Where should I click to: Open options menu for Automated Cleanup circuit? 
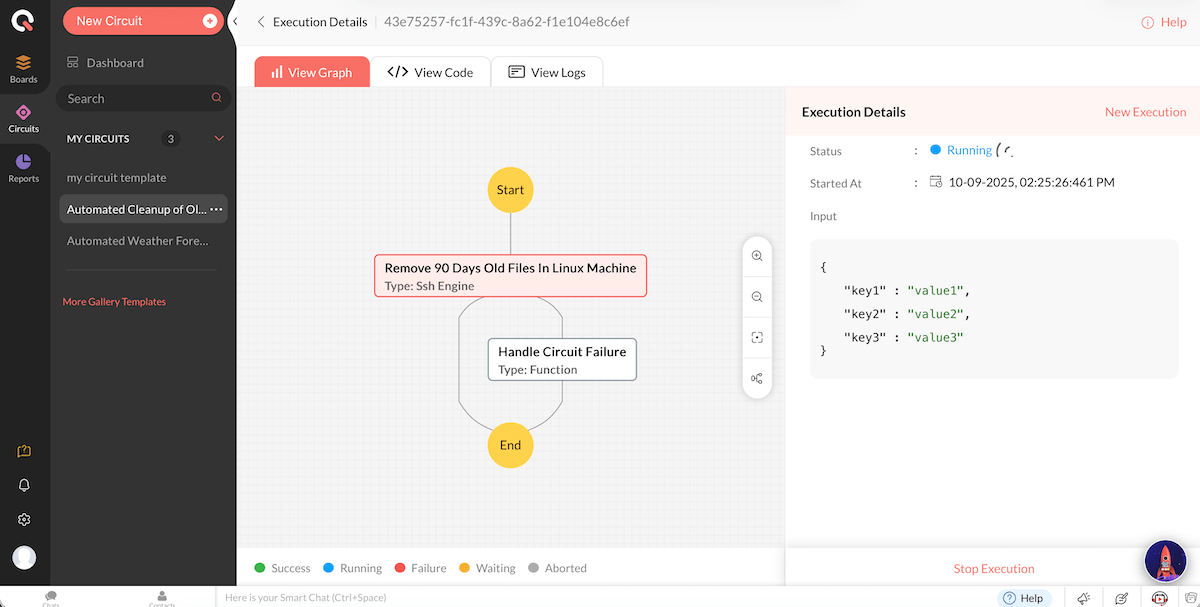(x=216, y=209)
